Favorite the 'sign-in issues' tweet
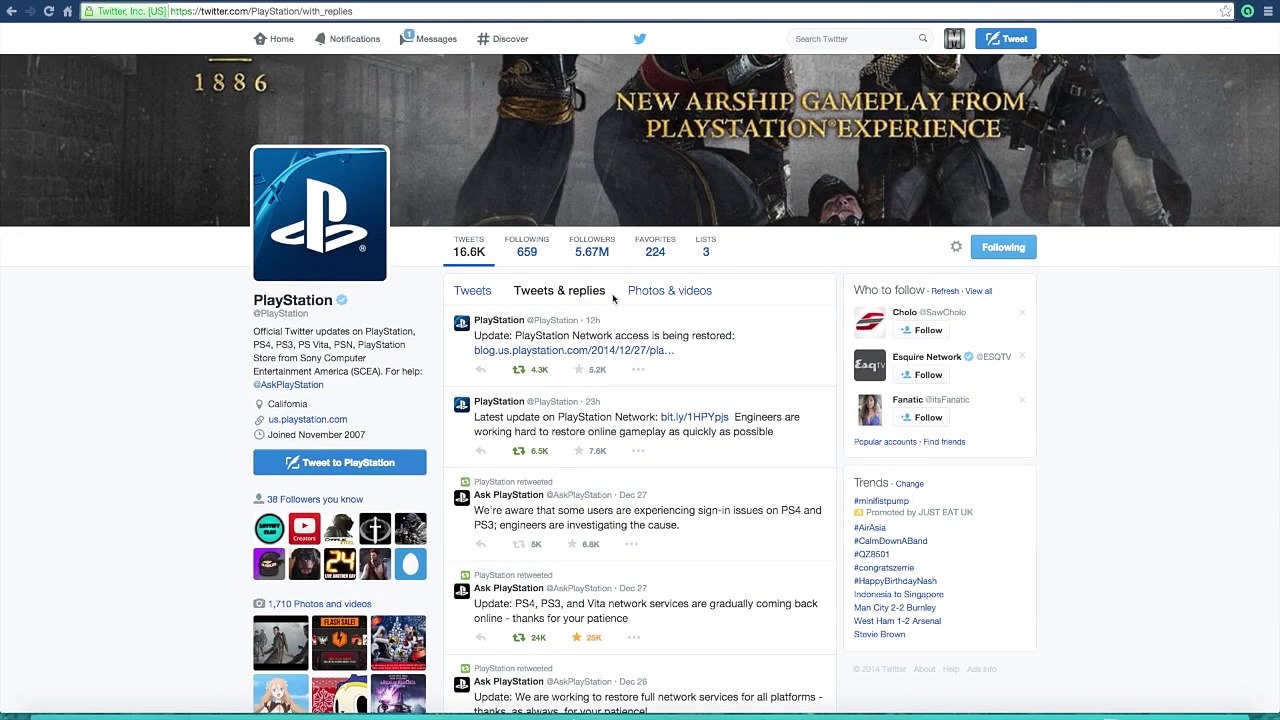 [x=572, y=544]
